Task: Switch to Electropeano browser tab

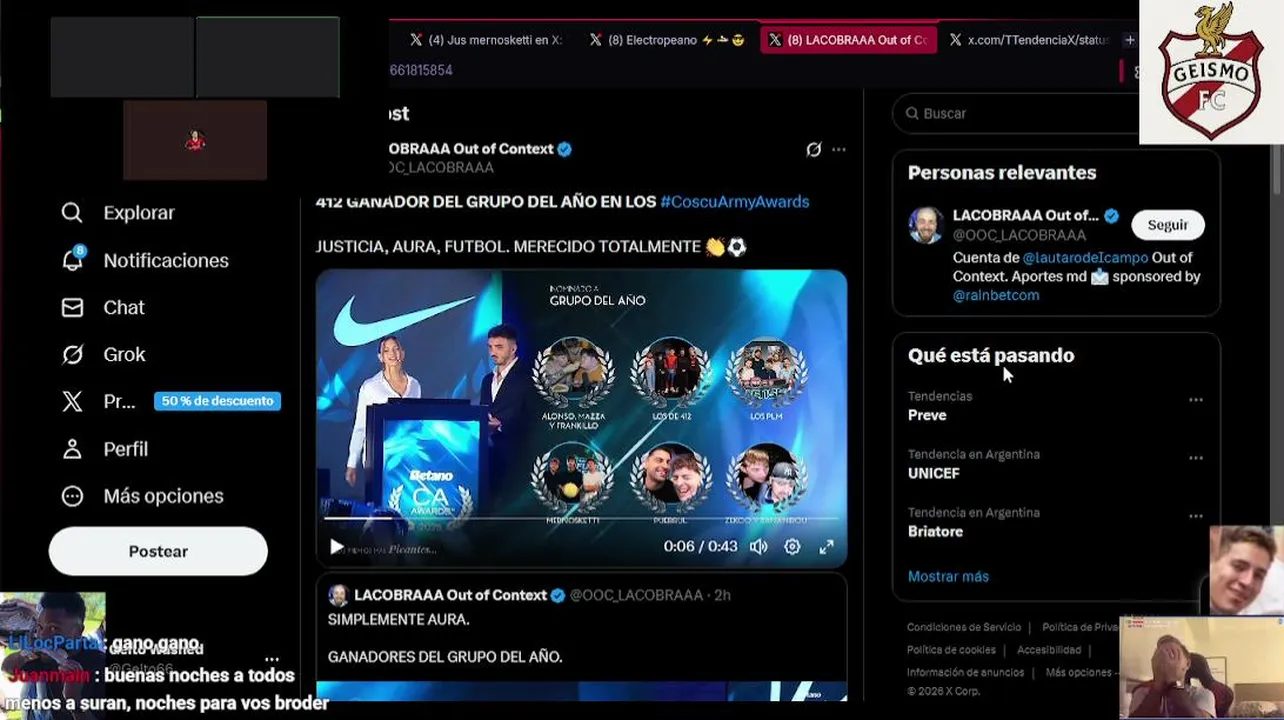Action: click(666, 40)
